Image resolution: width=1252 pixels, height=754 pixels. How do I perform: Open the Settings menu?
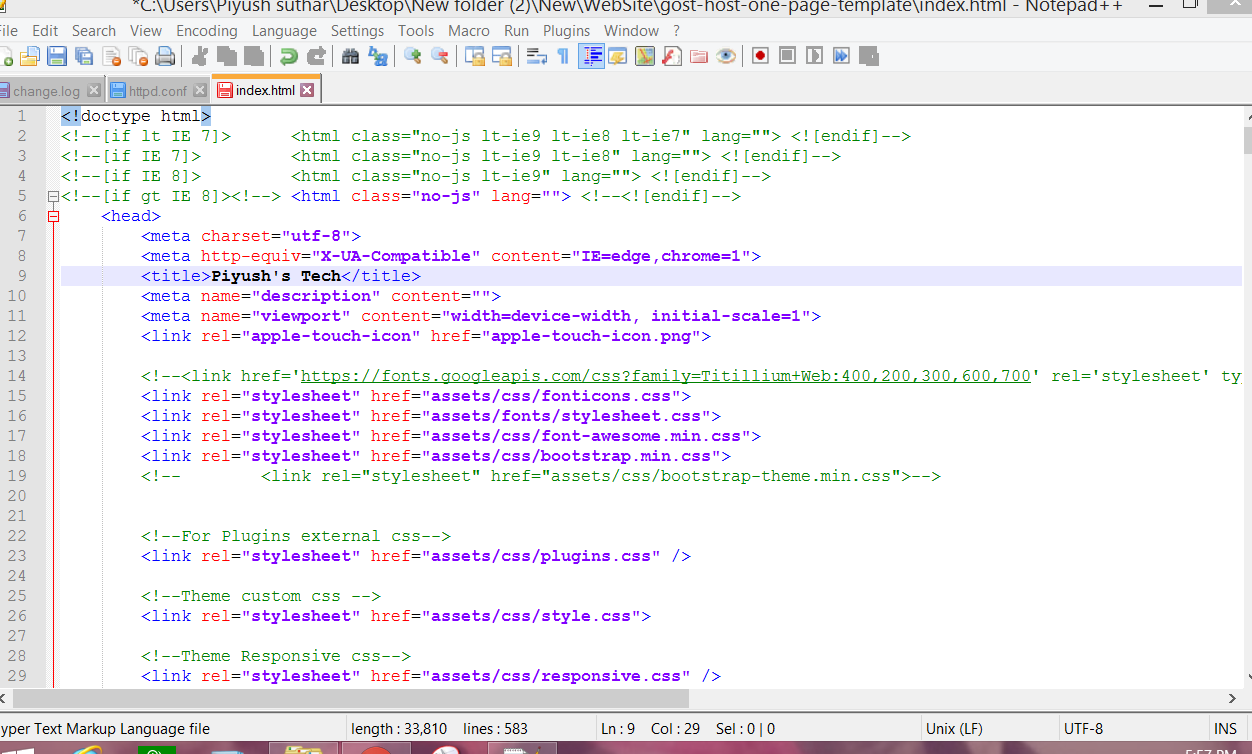(x=358, y=31)
